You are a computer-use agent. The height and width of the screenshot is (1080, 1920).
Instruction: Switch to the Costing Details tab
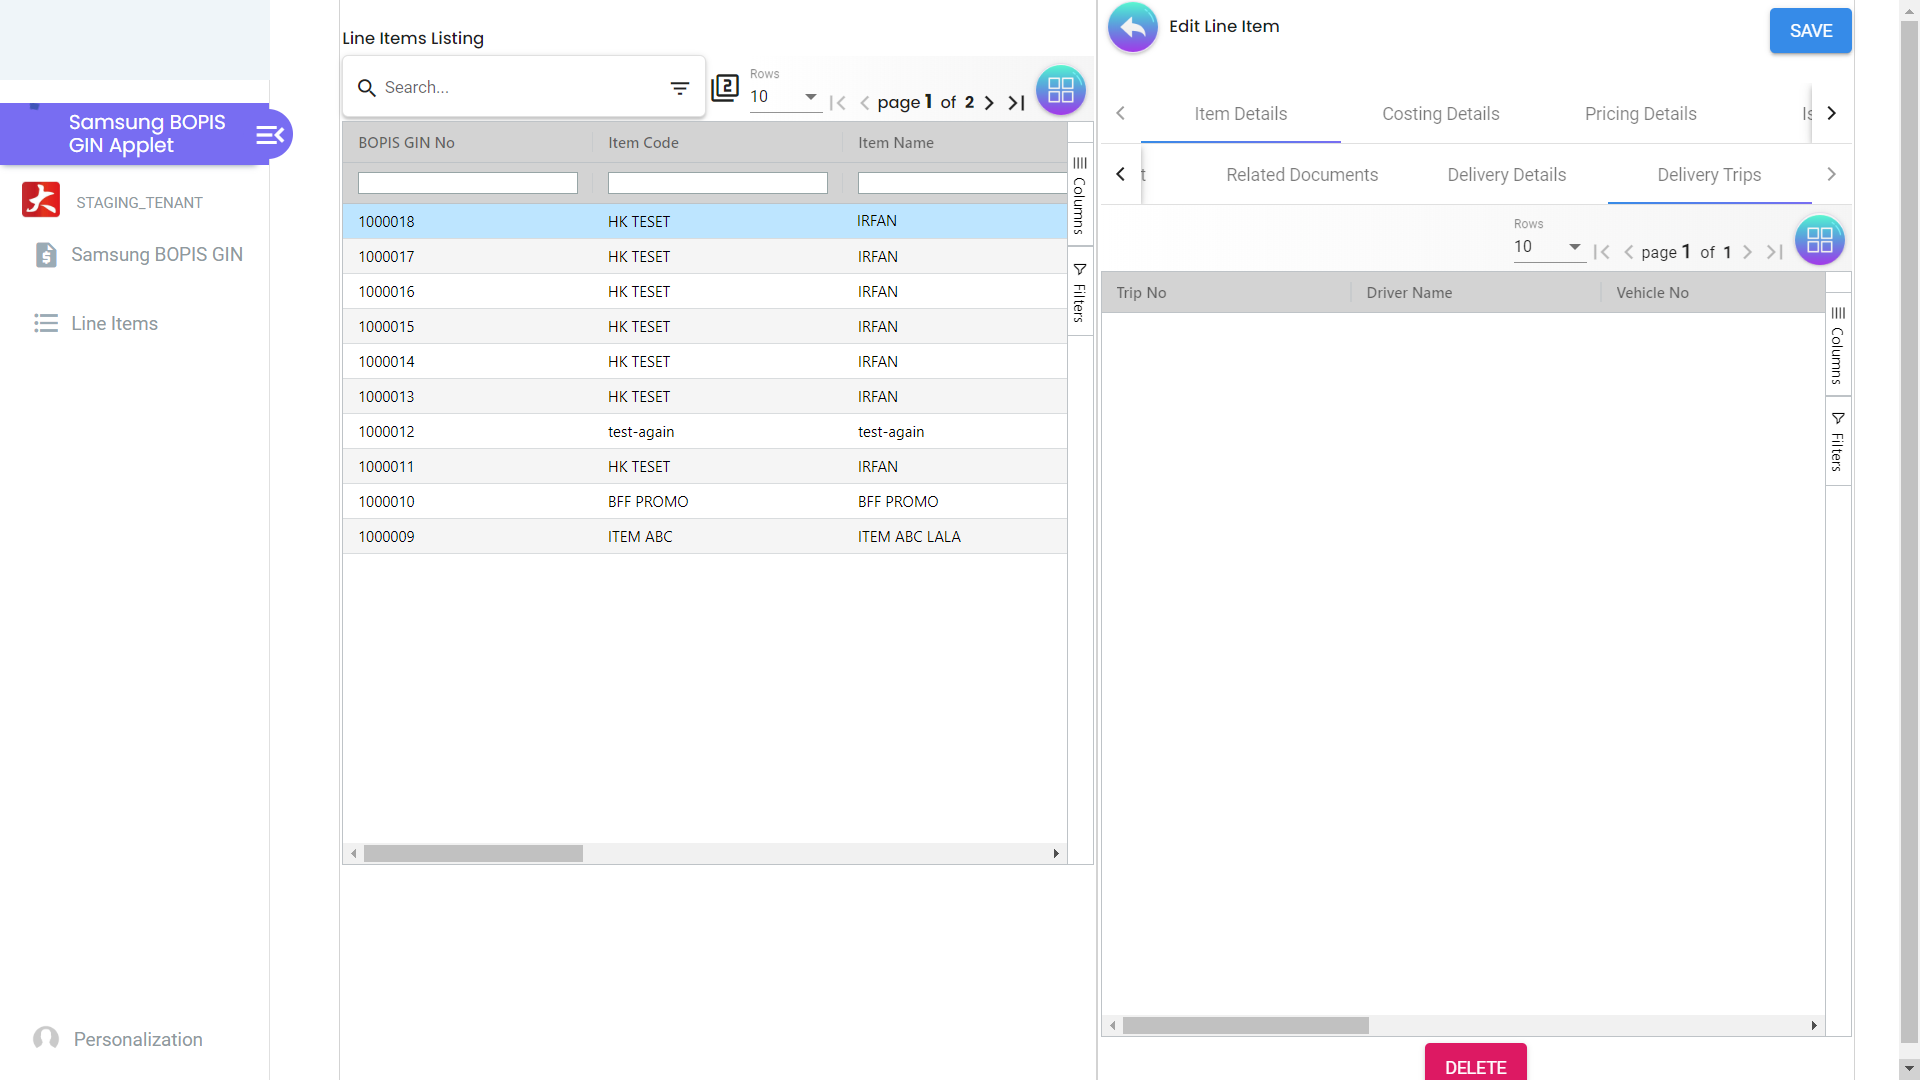(1440, 114)
